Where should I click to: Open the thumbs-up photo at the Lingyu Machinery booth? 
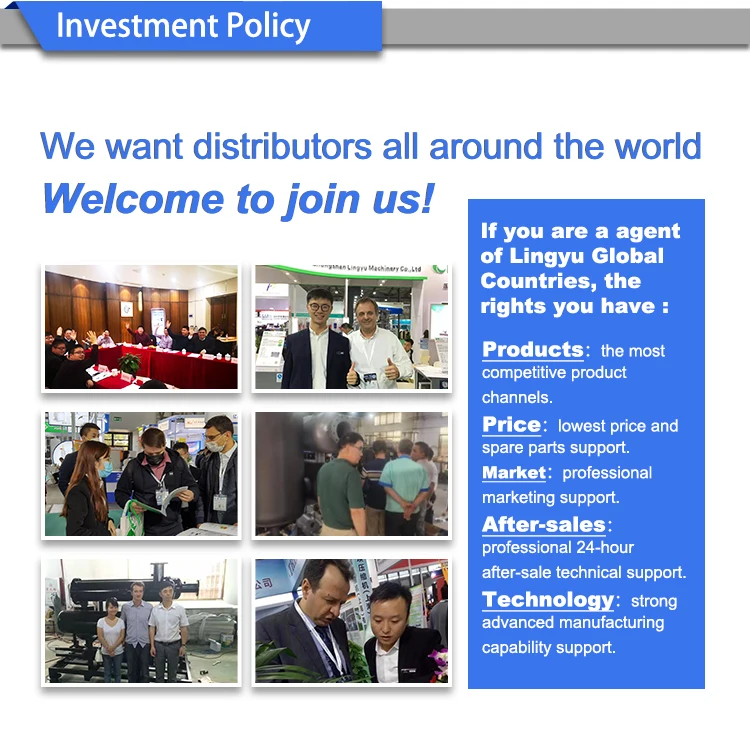pos(352,327)
